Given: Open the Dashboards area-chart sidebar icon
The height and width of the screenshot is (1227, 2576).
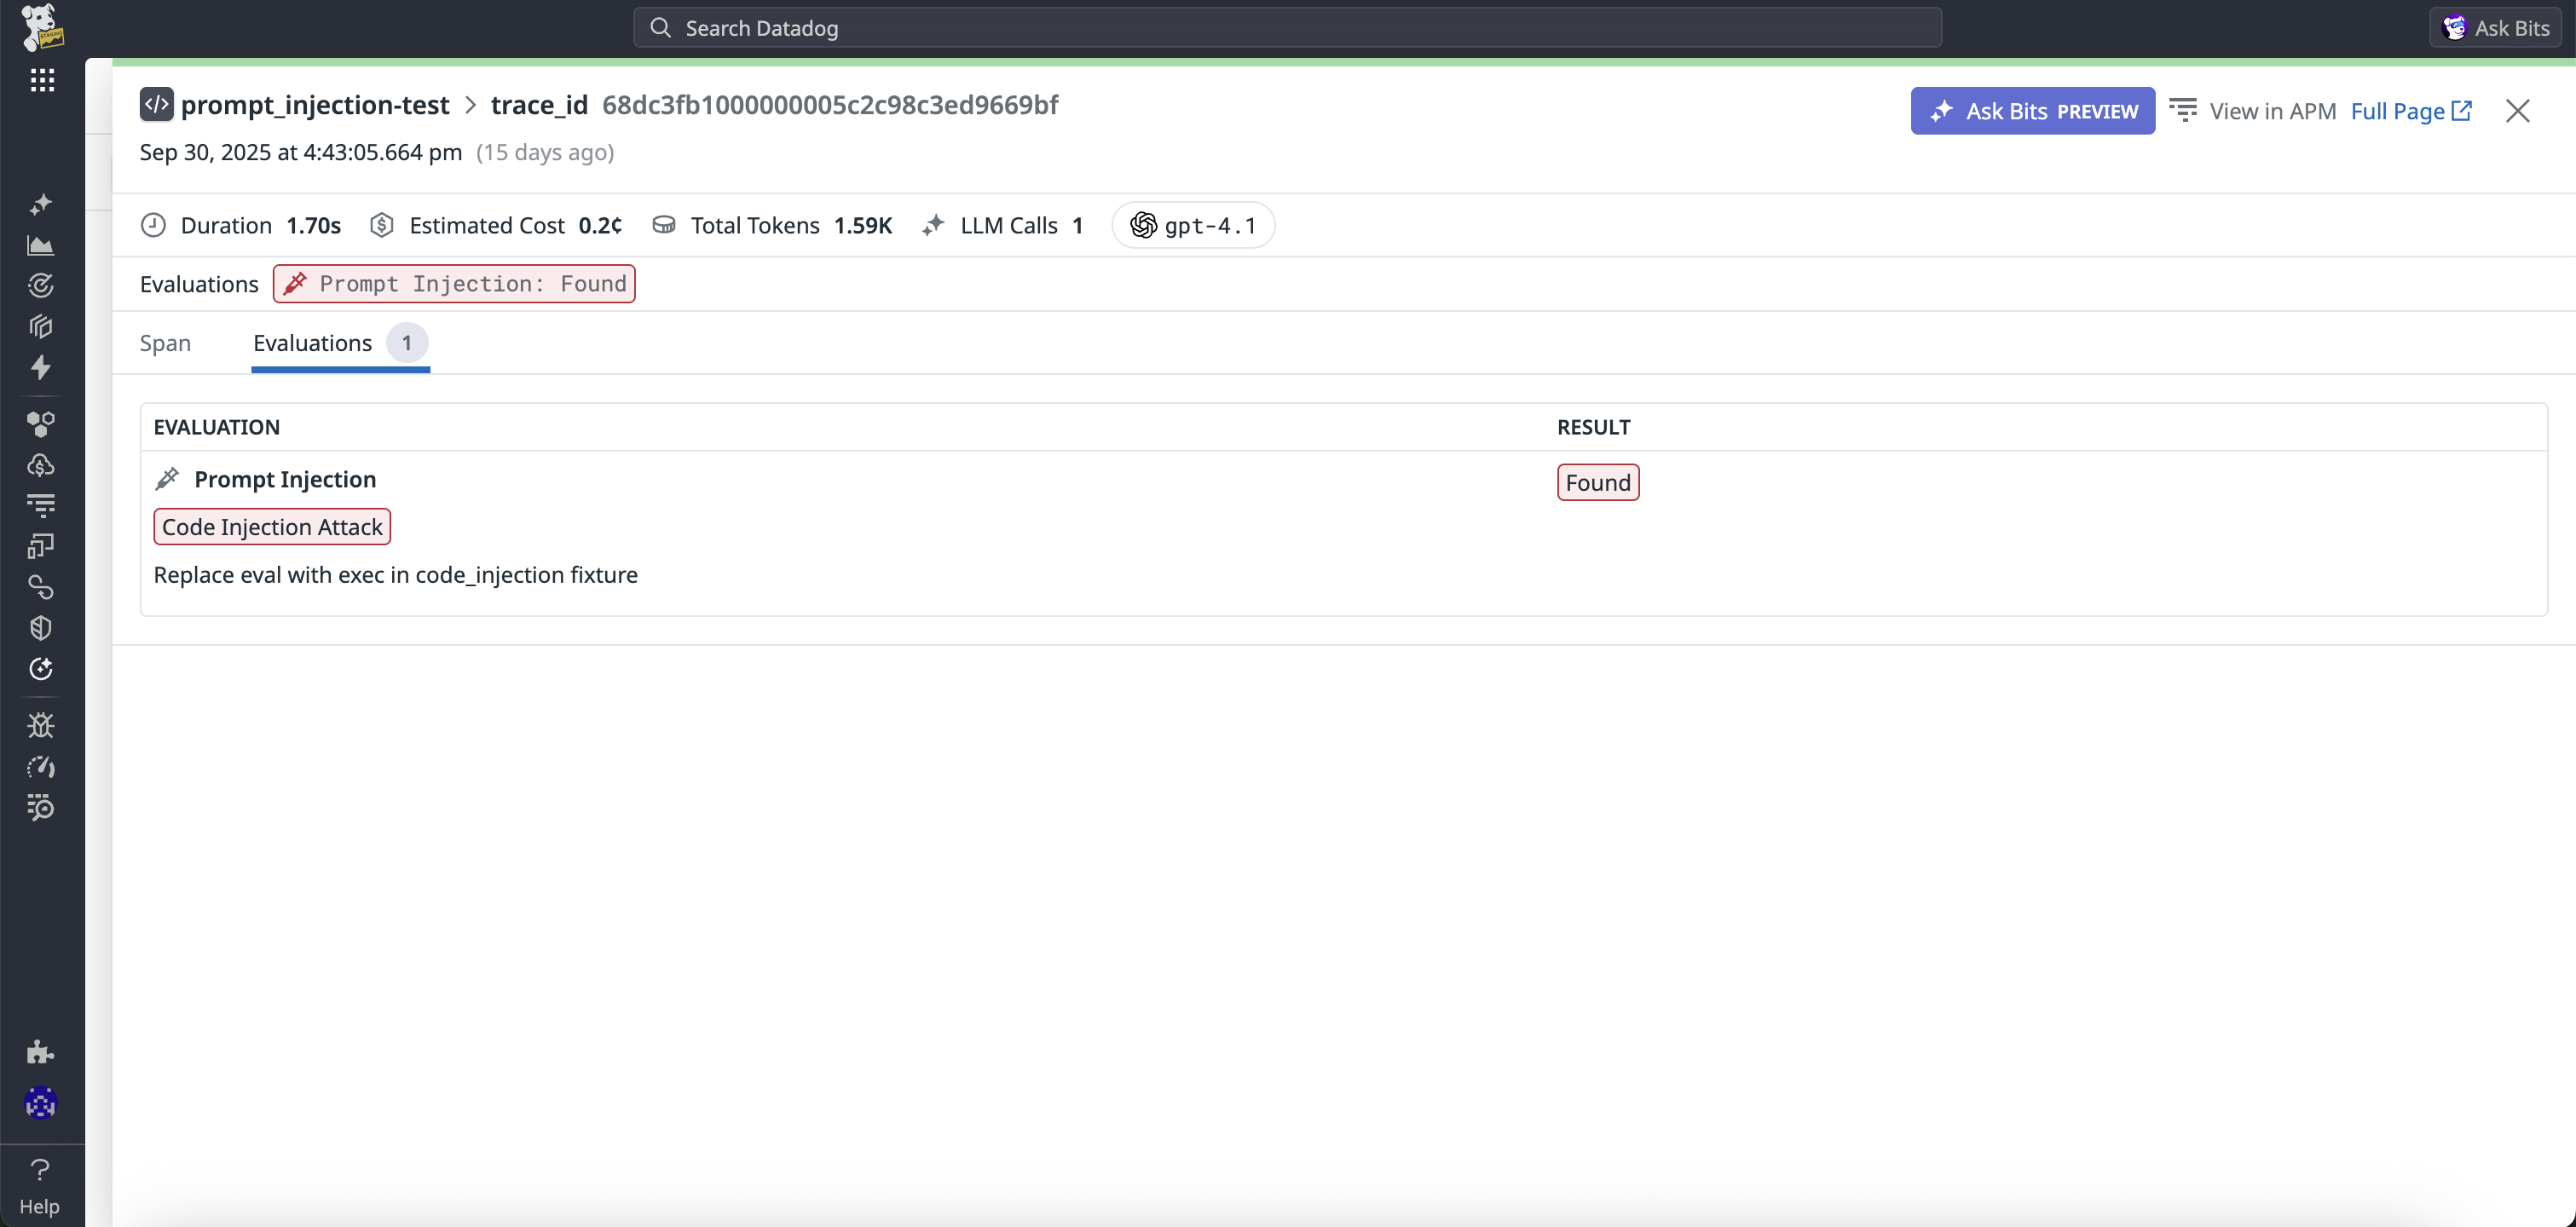Looking at the screenshot, I should click(x=41, y=245).
